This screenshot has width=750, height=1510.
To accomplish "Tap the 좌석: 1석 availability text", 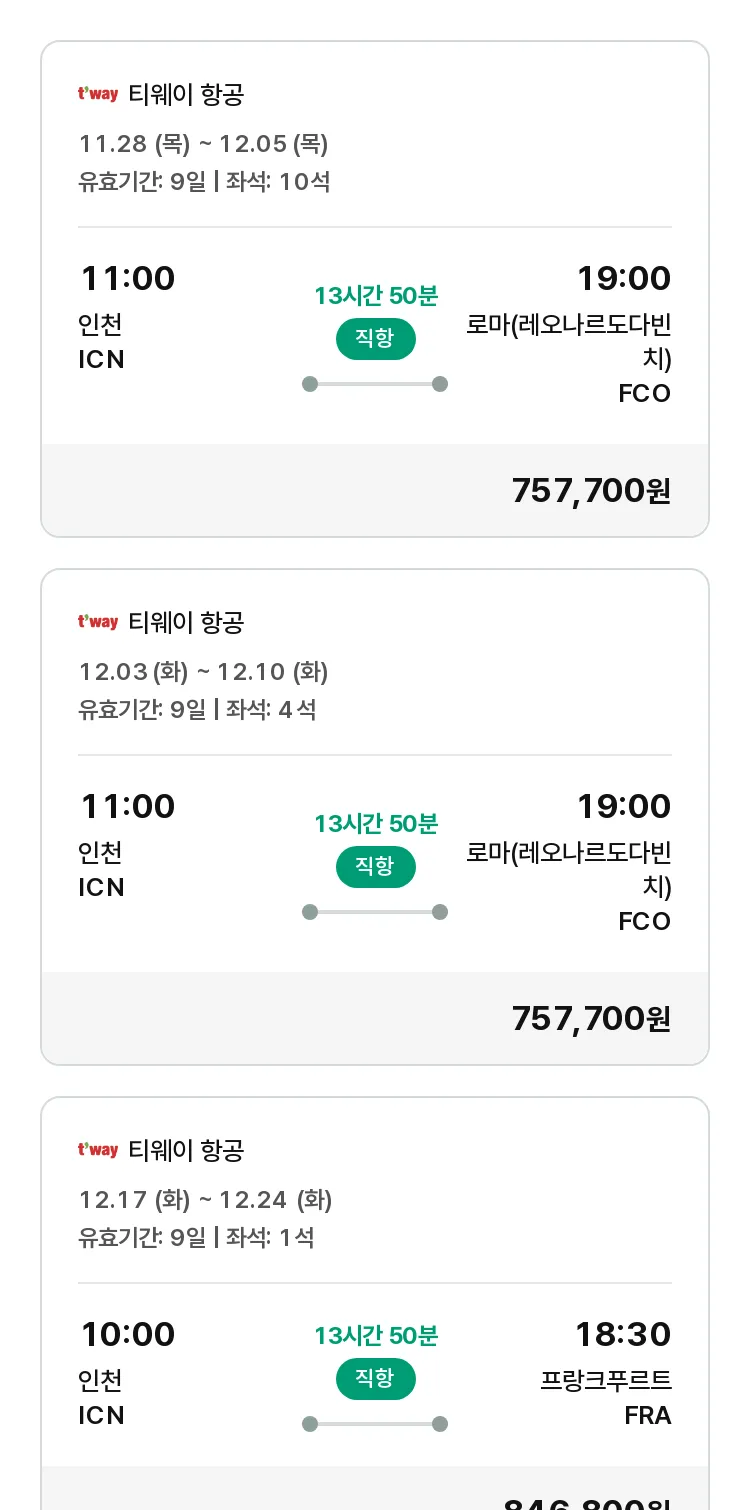I will (270, 1238).
